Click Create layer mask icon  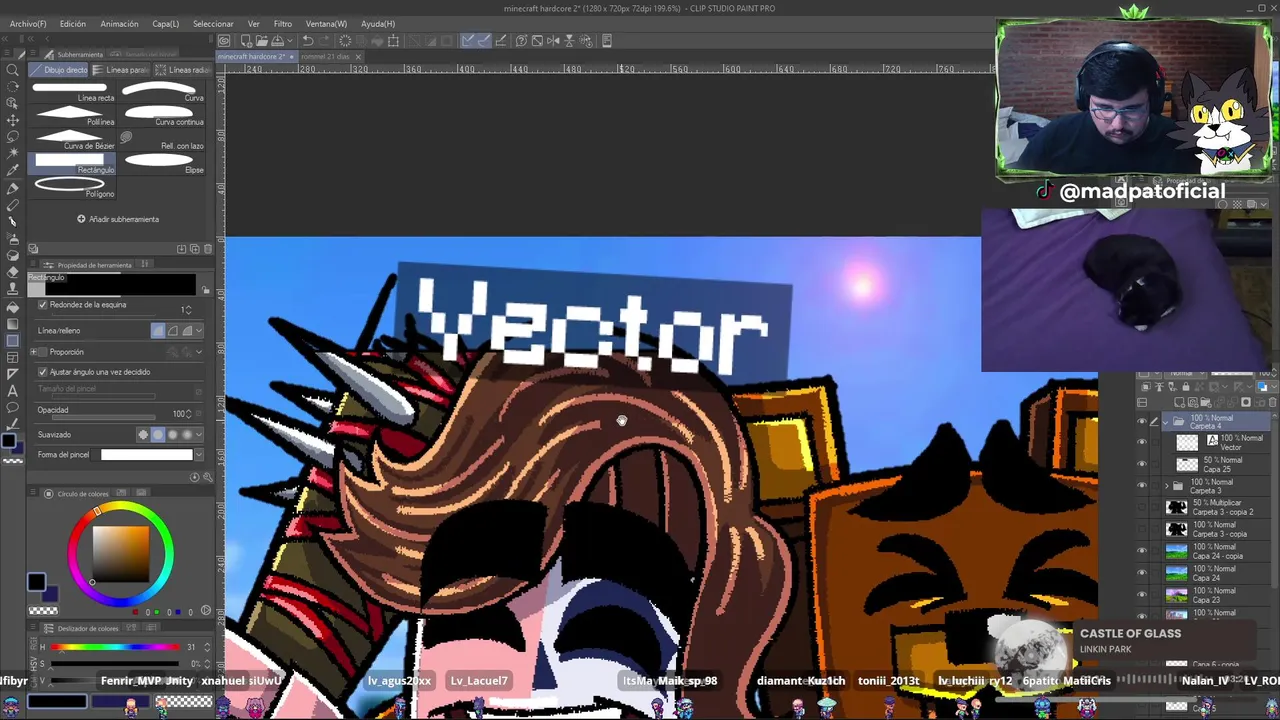click(1246, 402)
